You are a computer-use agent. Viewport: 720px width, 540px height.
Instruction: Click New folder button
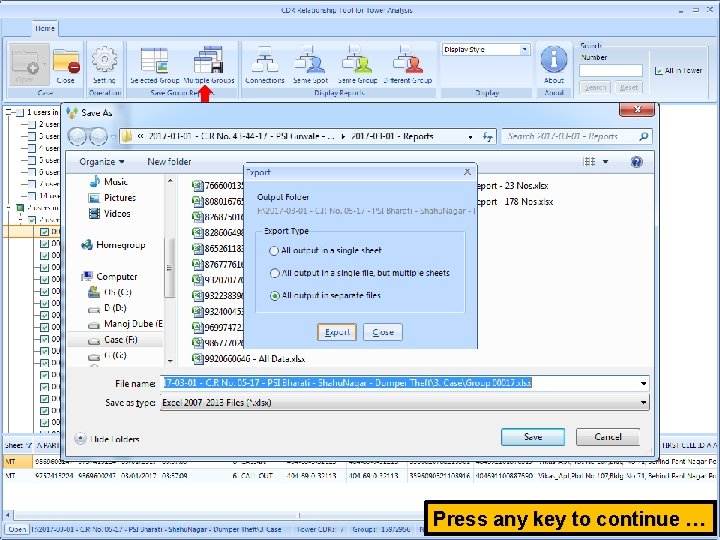tap(169, 162)
